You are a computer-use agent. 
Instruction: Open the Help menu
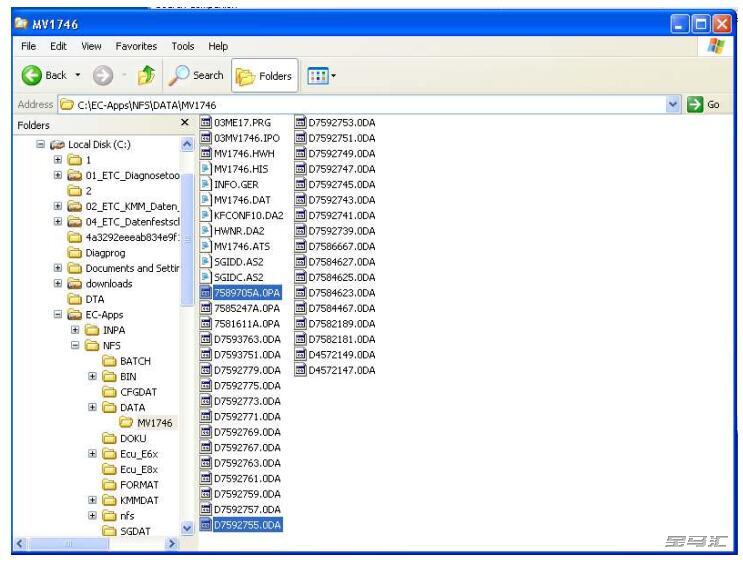tap(218, 46)
